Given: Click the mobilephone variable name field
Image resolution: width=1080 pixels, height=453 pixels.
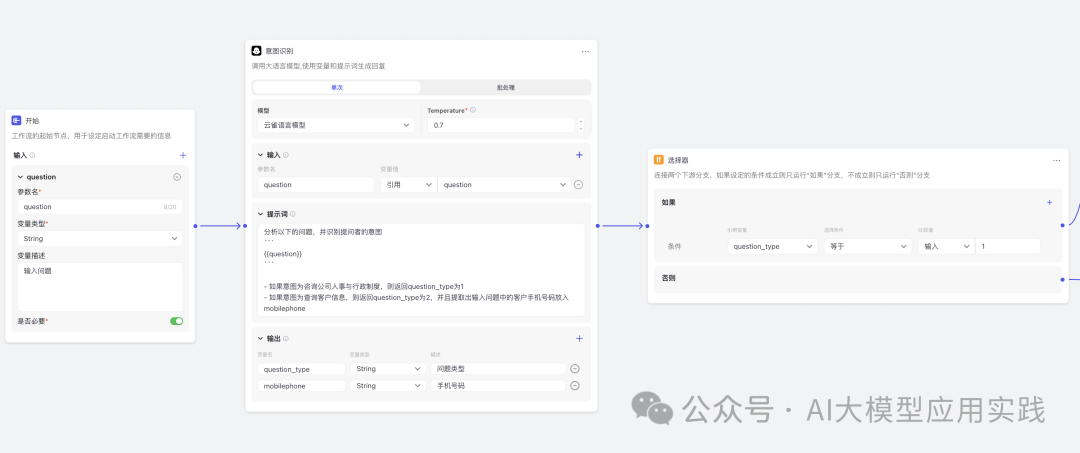Looking at the screenshot, I should [301, 386].
